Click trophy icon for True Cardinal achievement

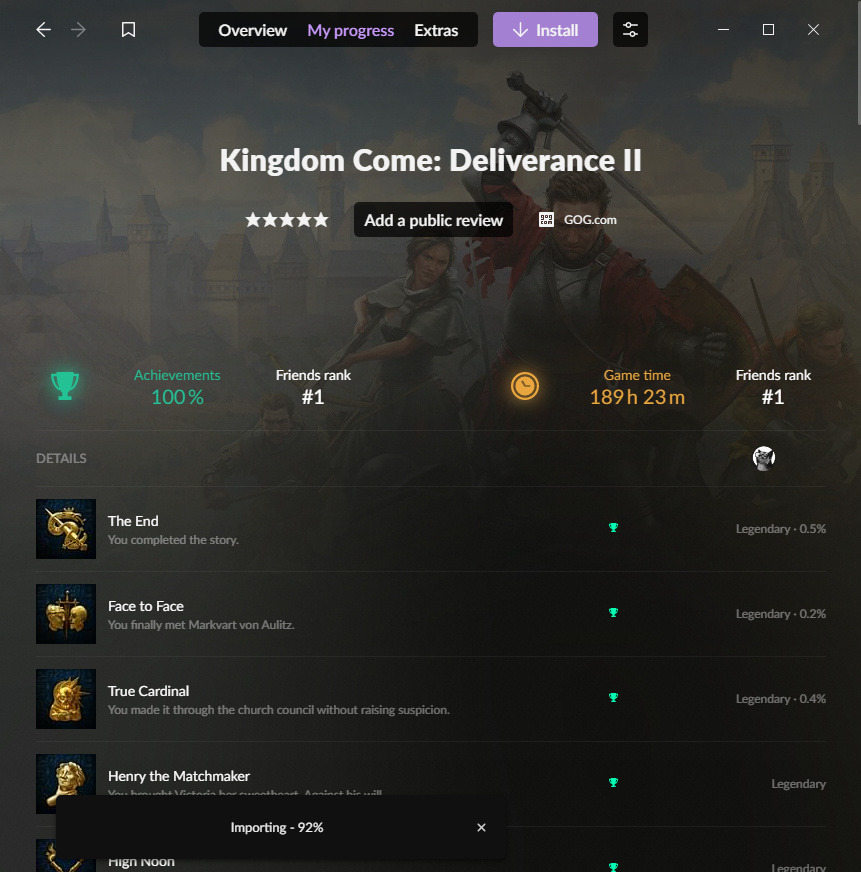point(613,698)
